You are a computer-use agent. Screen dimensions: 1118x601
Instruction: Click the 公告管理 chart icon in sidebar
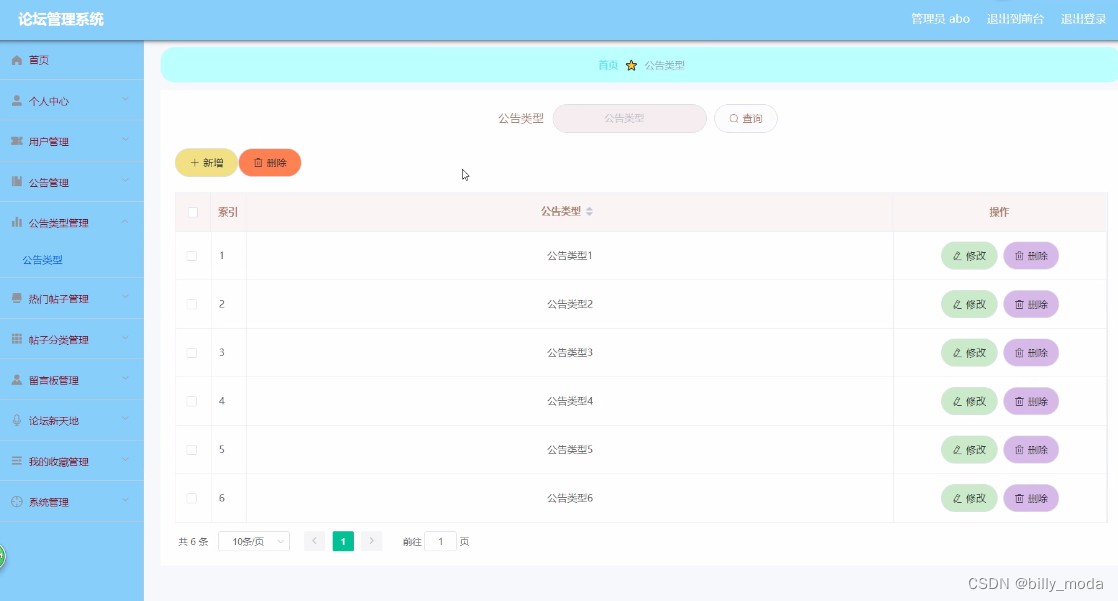(x=16, y=182)
